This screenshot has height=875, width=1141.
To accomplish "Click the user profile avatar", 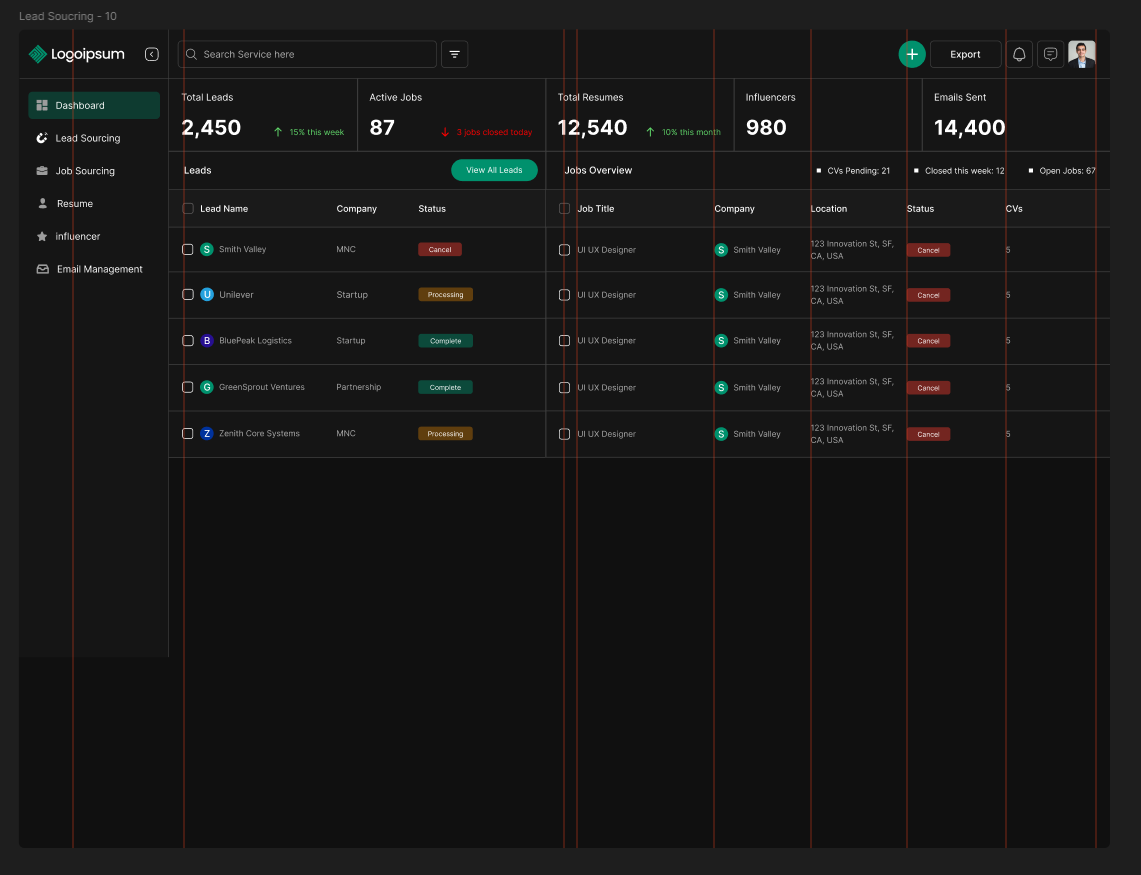I will click(1082, 54).
